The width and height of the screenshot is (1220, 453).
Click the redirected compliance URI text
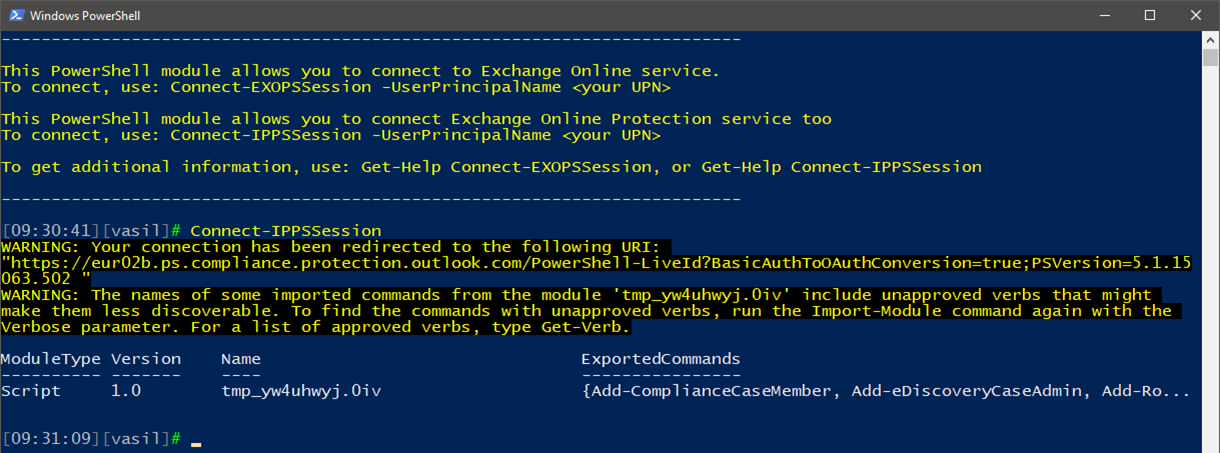(596, 269)
